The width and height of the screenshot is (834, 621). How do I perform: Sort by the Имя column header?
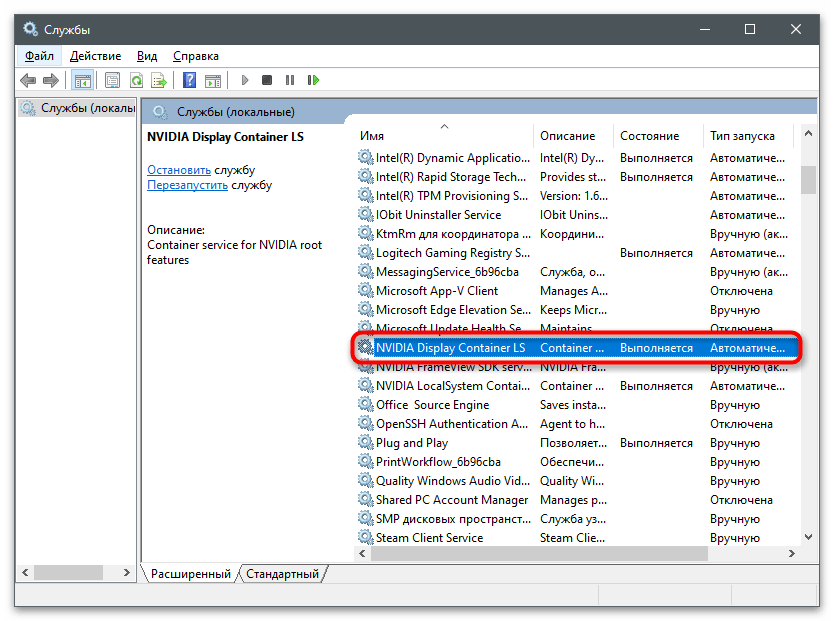tap(445, 136)
